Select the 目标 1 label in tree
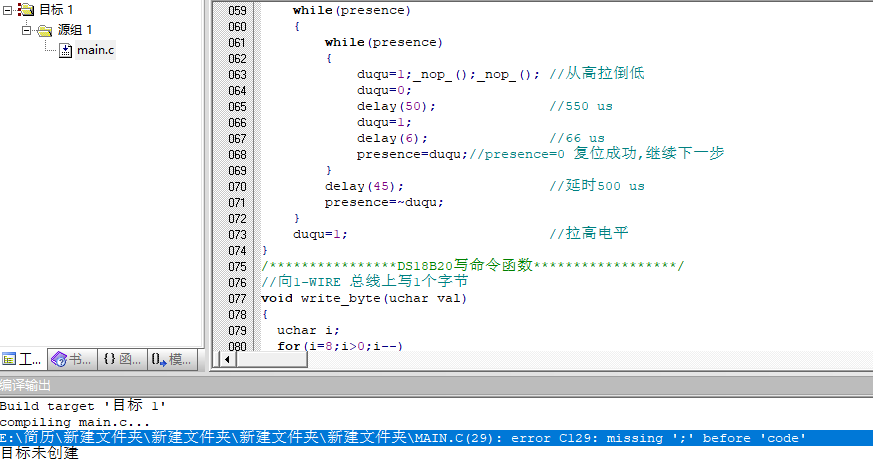 click(56, 10)
